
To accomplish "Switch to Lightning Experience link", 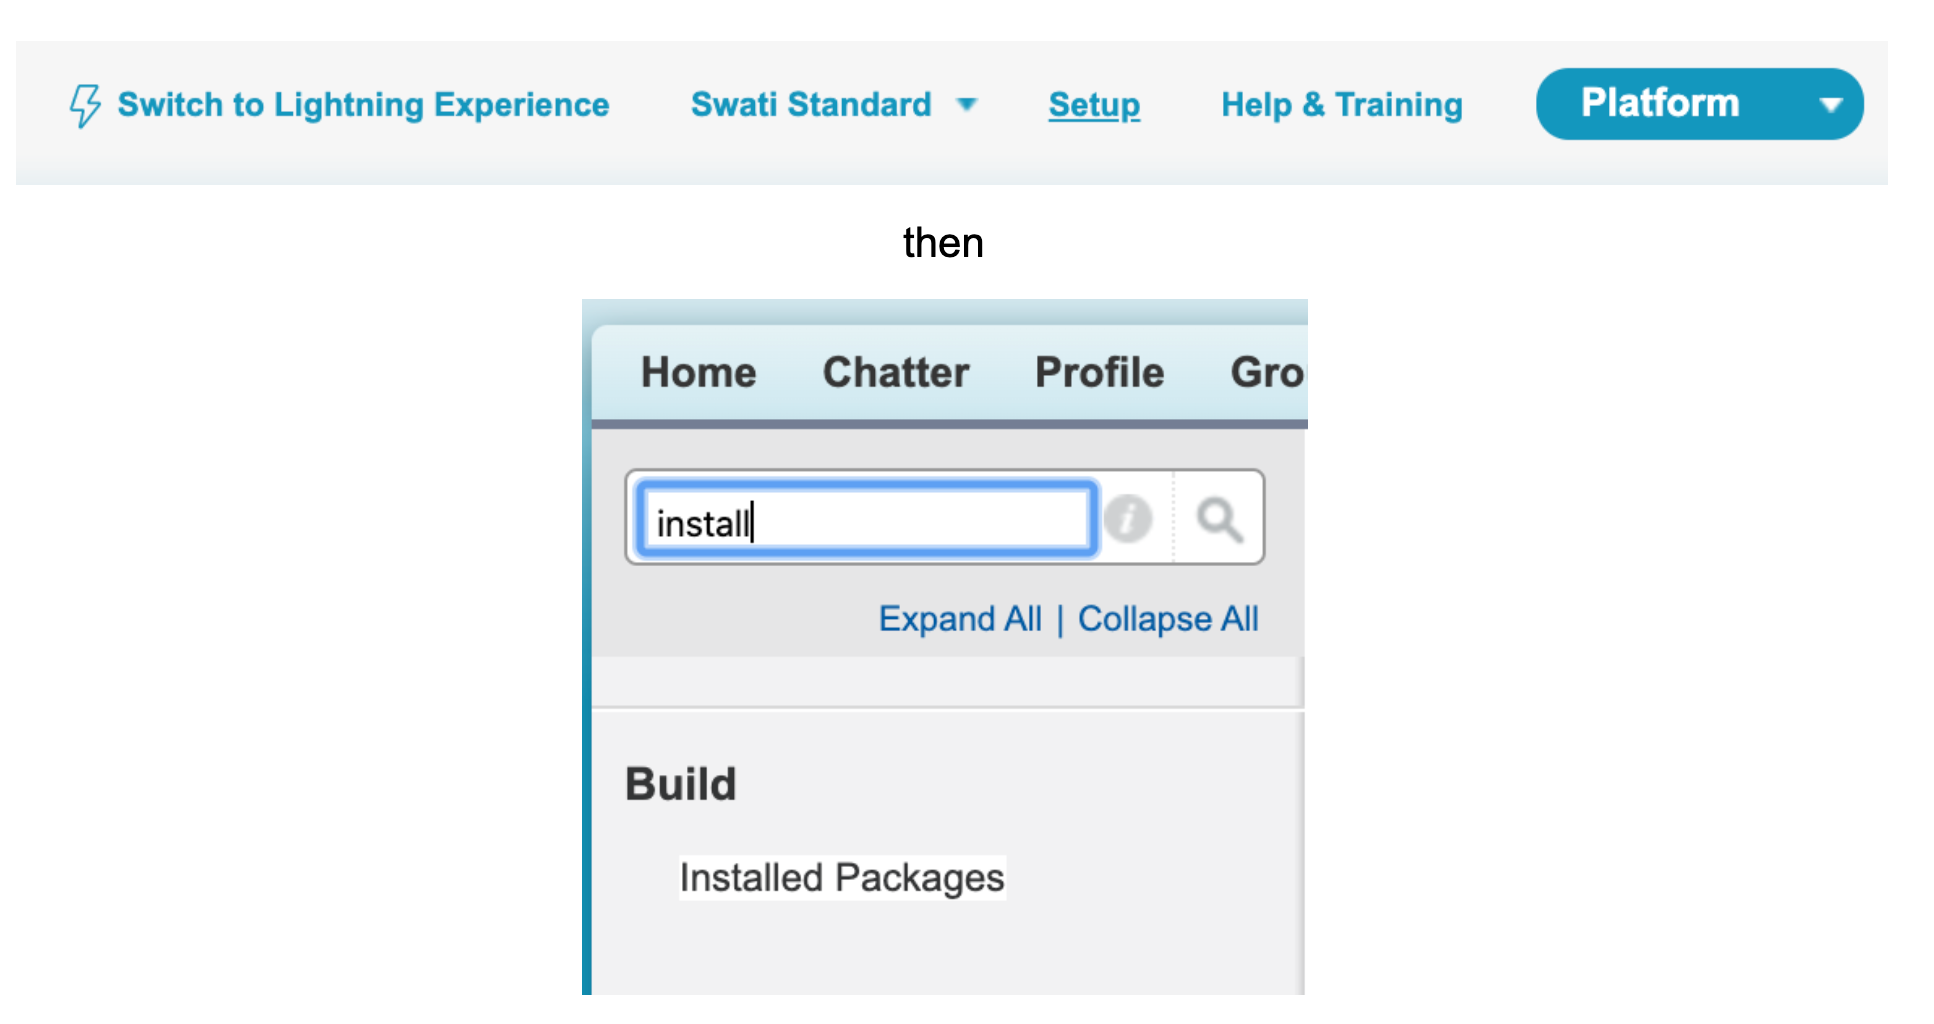I will pyautogui.click(x=363, y=105).
